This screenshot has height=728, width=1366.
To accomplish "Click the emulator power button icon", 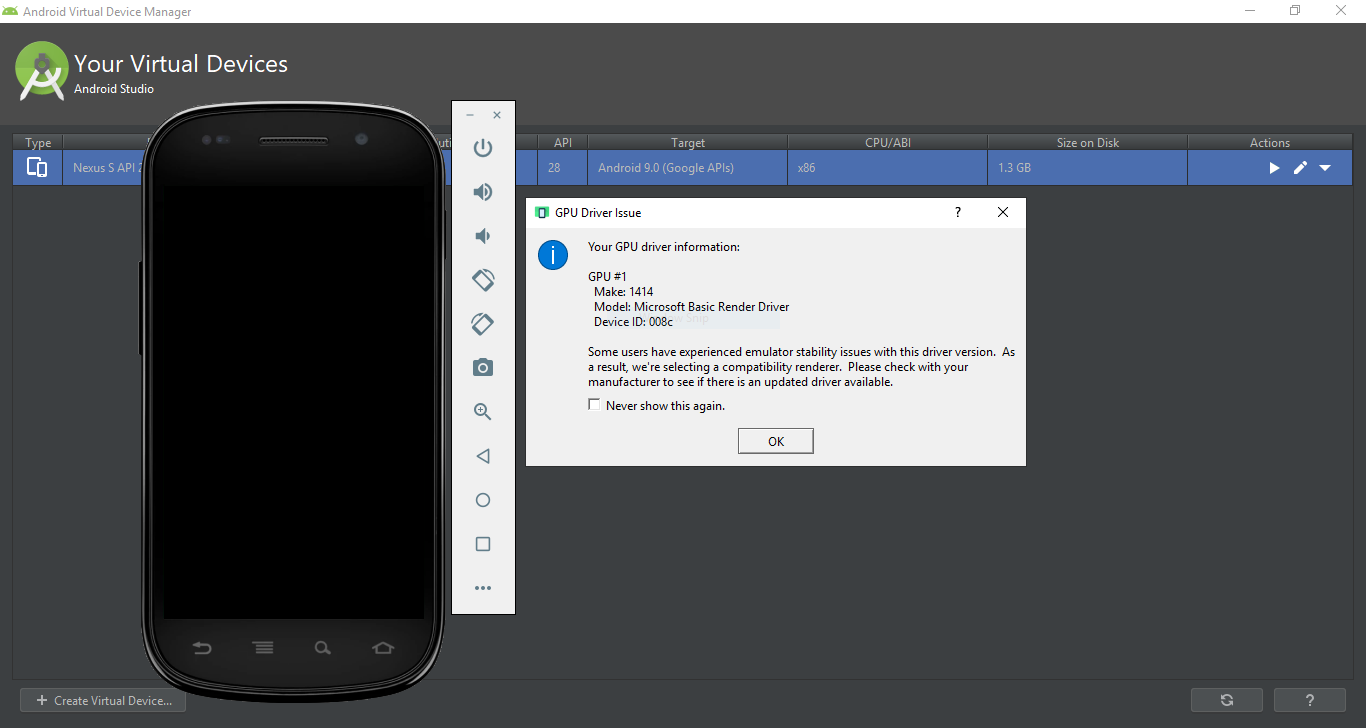I will 483,148.
